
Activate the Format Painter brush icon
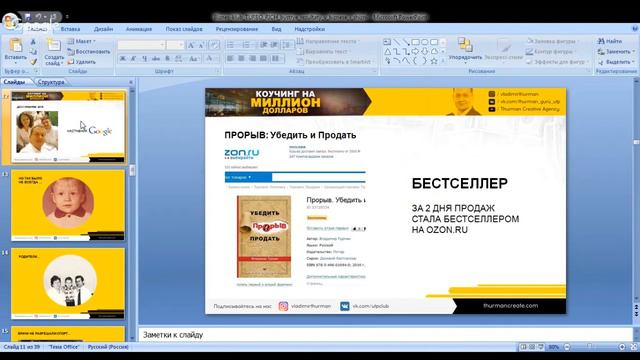point(33,62)
